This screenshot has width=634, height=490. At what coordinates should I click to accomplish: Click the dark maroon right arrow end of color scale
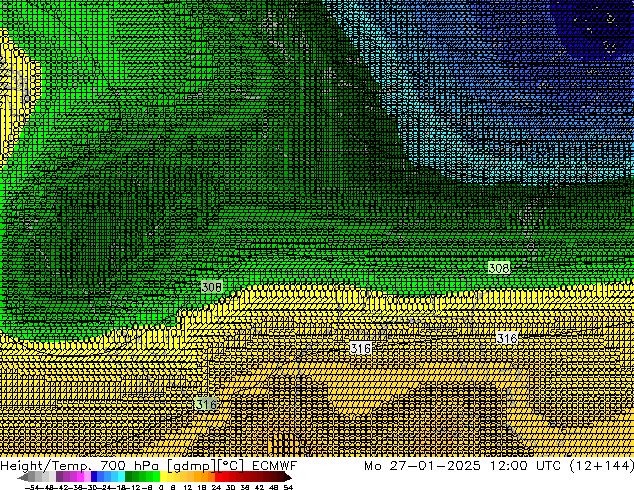(288, 477)
